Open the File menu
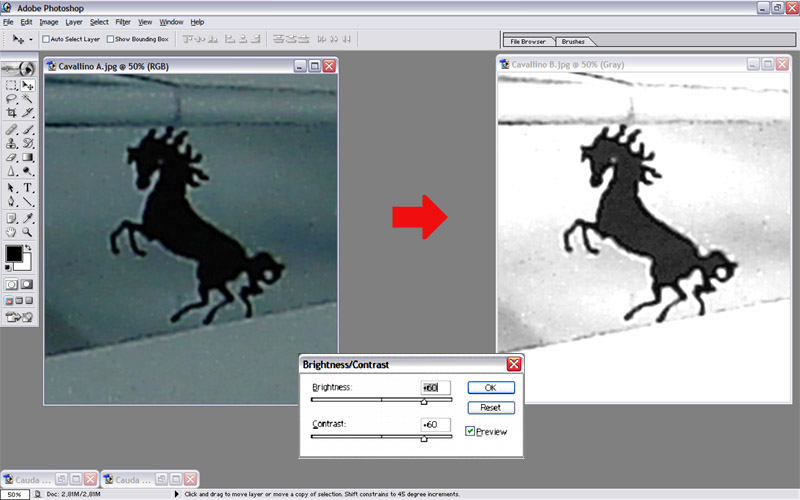The height and width of the screenshot is (500, 800). tap(8, 22)
